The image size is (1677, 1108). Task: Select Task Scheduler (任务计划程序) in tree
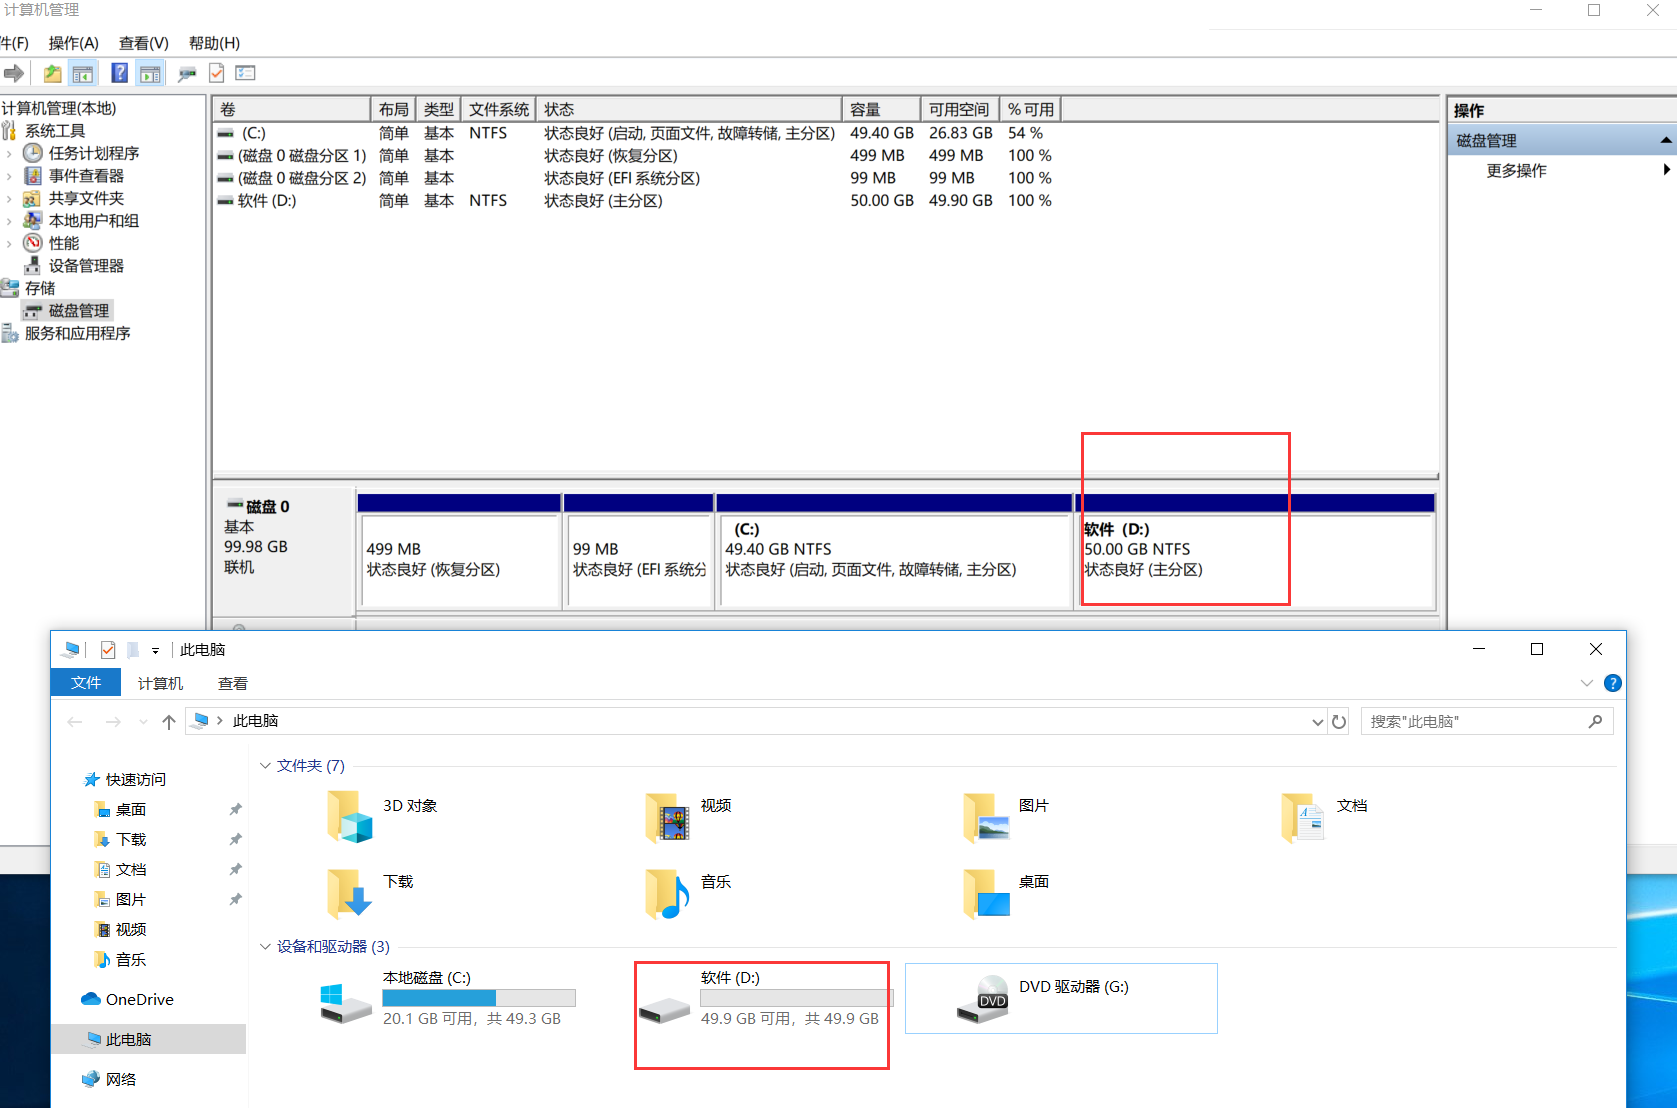94,153
